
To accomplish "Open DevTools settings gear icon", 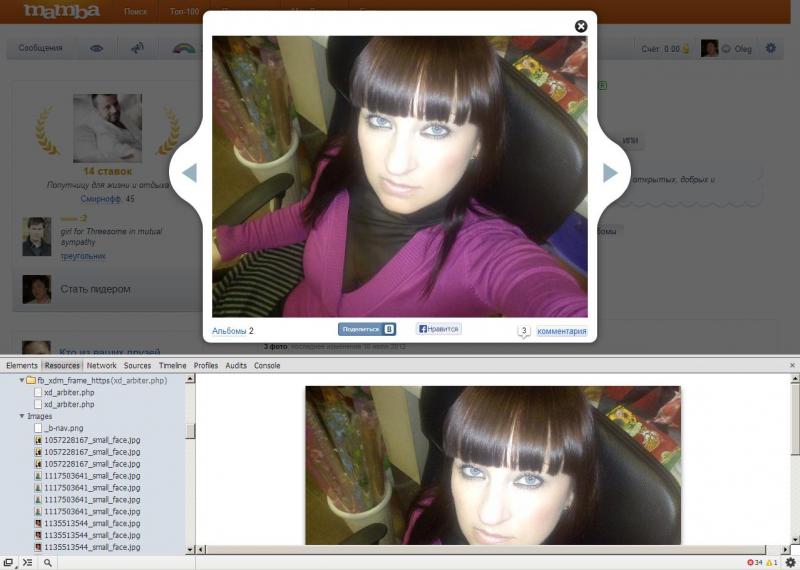I will tap(790, 562).
